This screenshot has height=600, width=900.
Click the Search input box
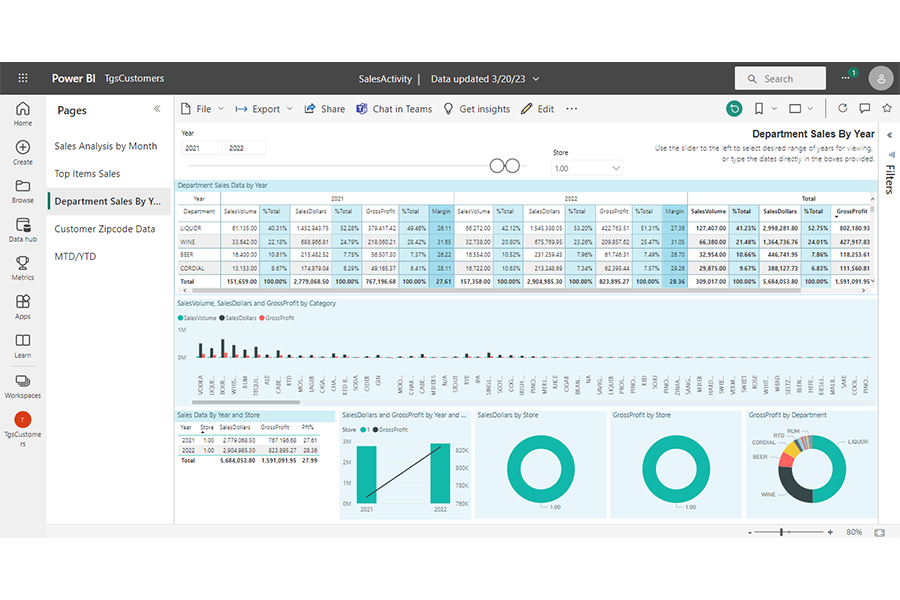point(780,78)
